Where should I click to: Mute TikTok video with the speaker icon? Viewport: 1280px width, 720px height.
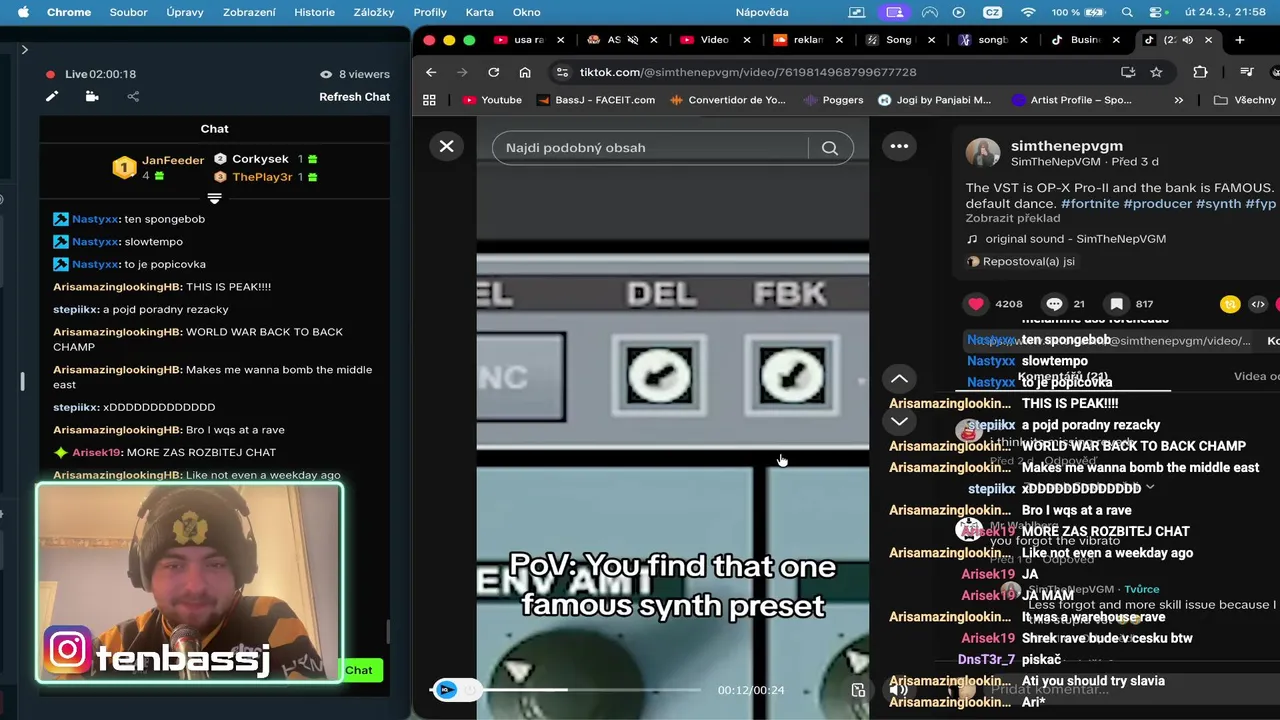(899, 689)
